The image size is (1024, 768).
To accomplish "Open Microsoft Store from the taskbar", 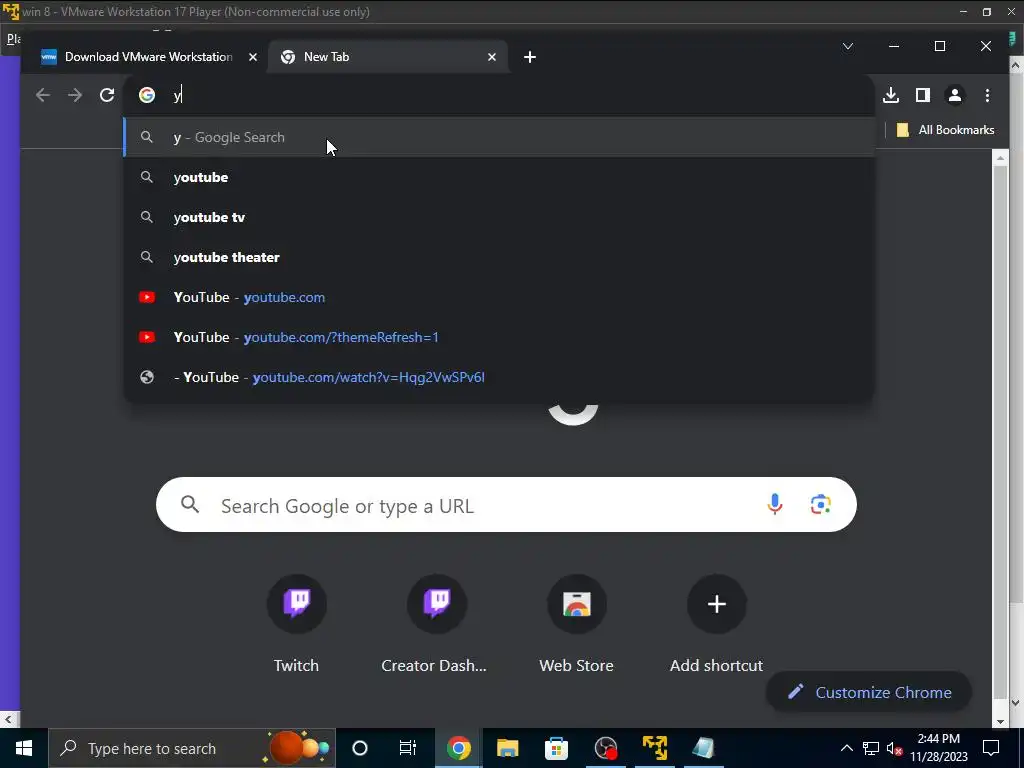I will coord(556,748).
